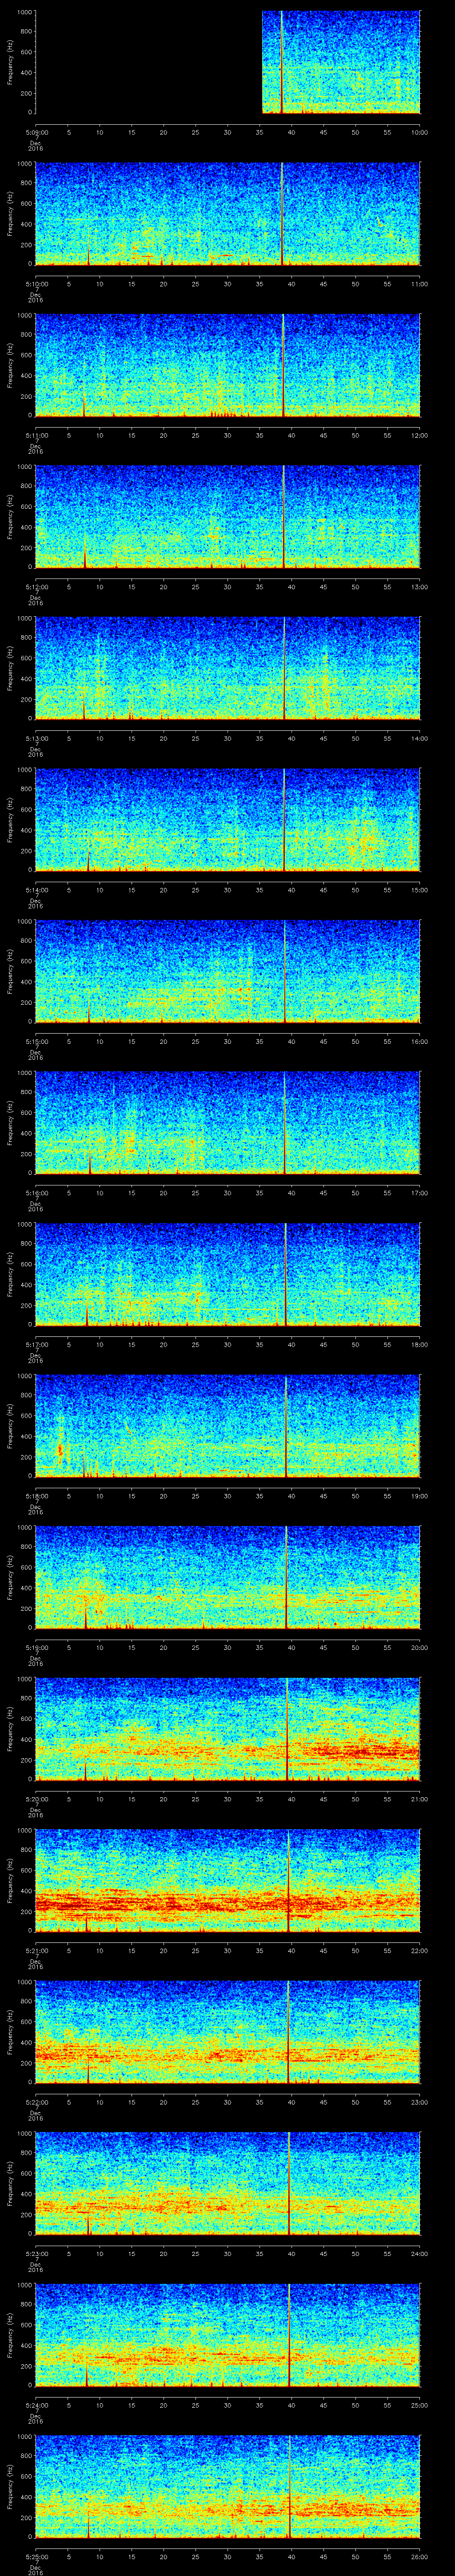Click the Frequency (Hz) label of the 5:13:00 panel
This screenshot has width=455, height=2576.
[10, 669]
